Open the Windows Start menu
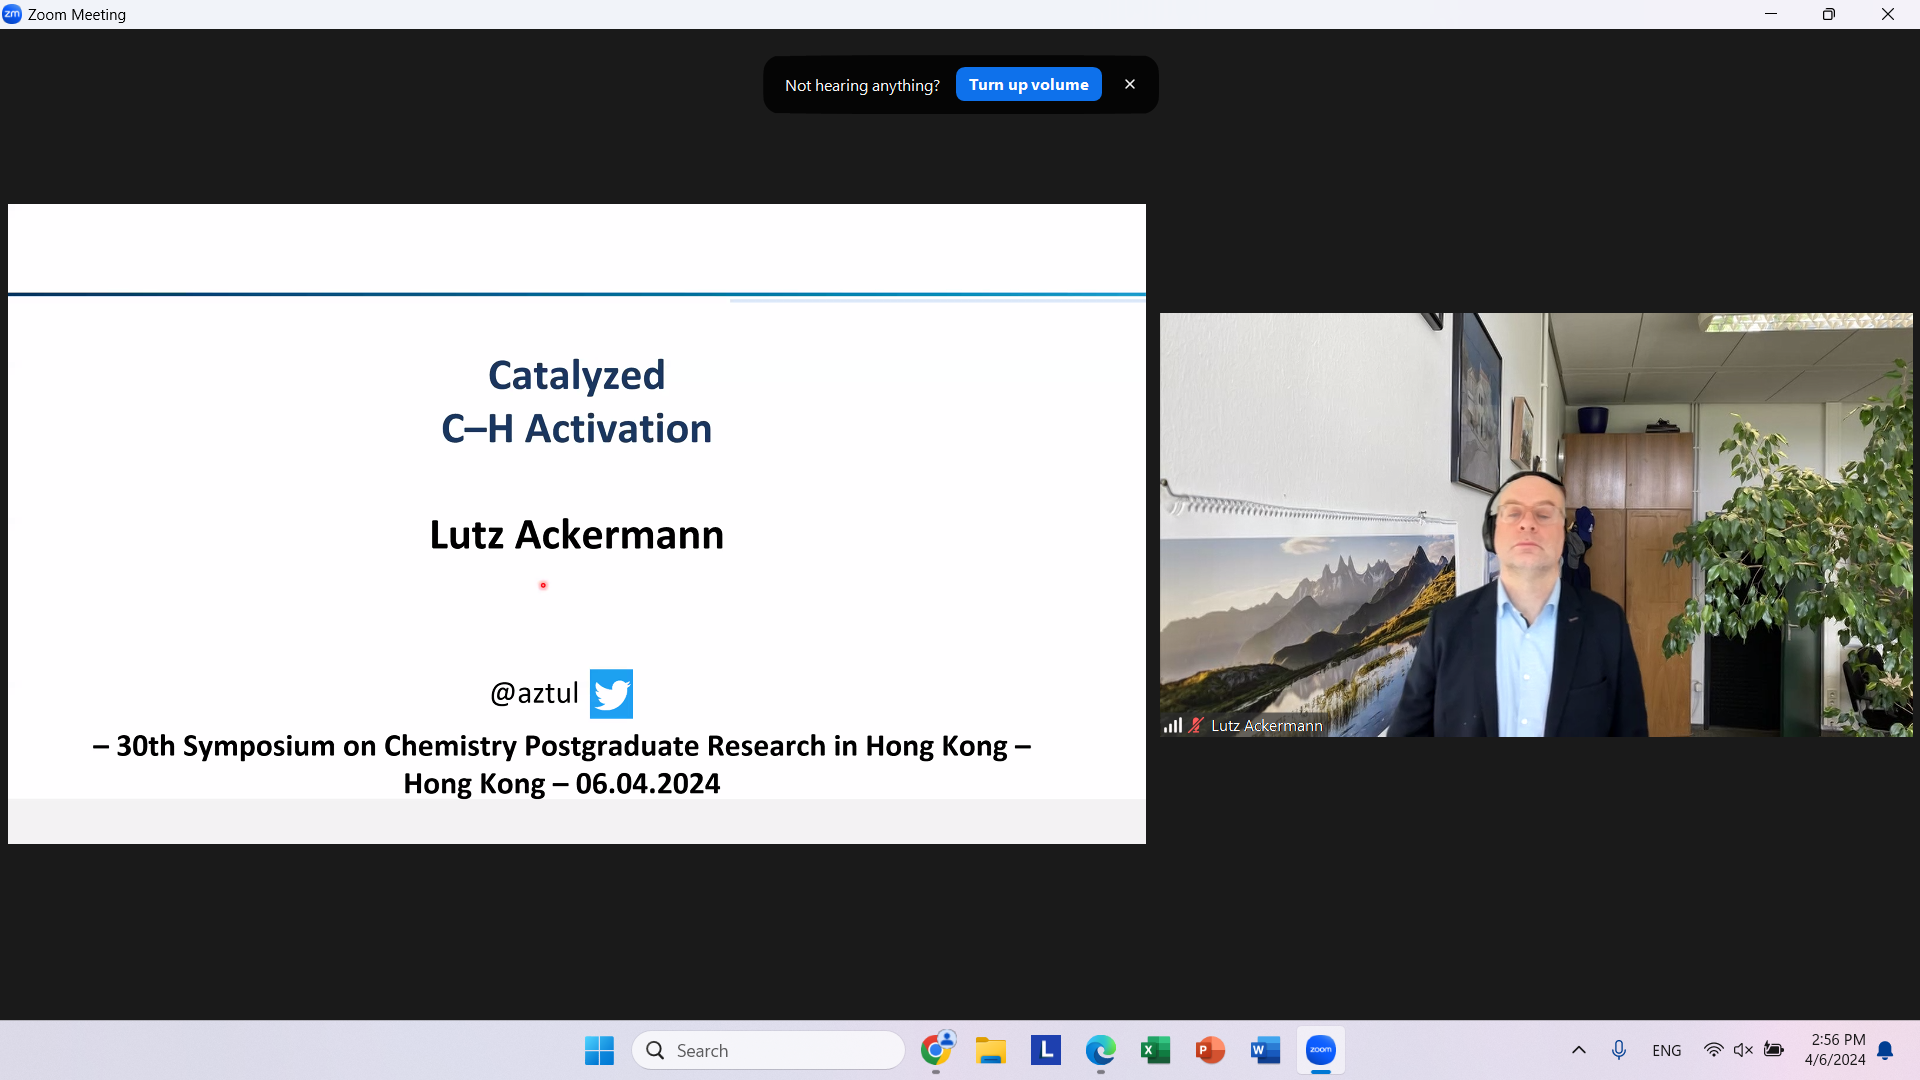This screenshot has width=1920, height=1080. 599,1050
